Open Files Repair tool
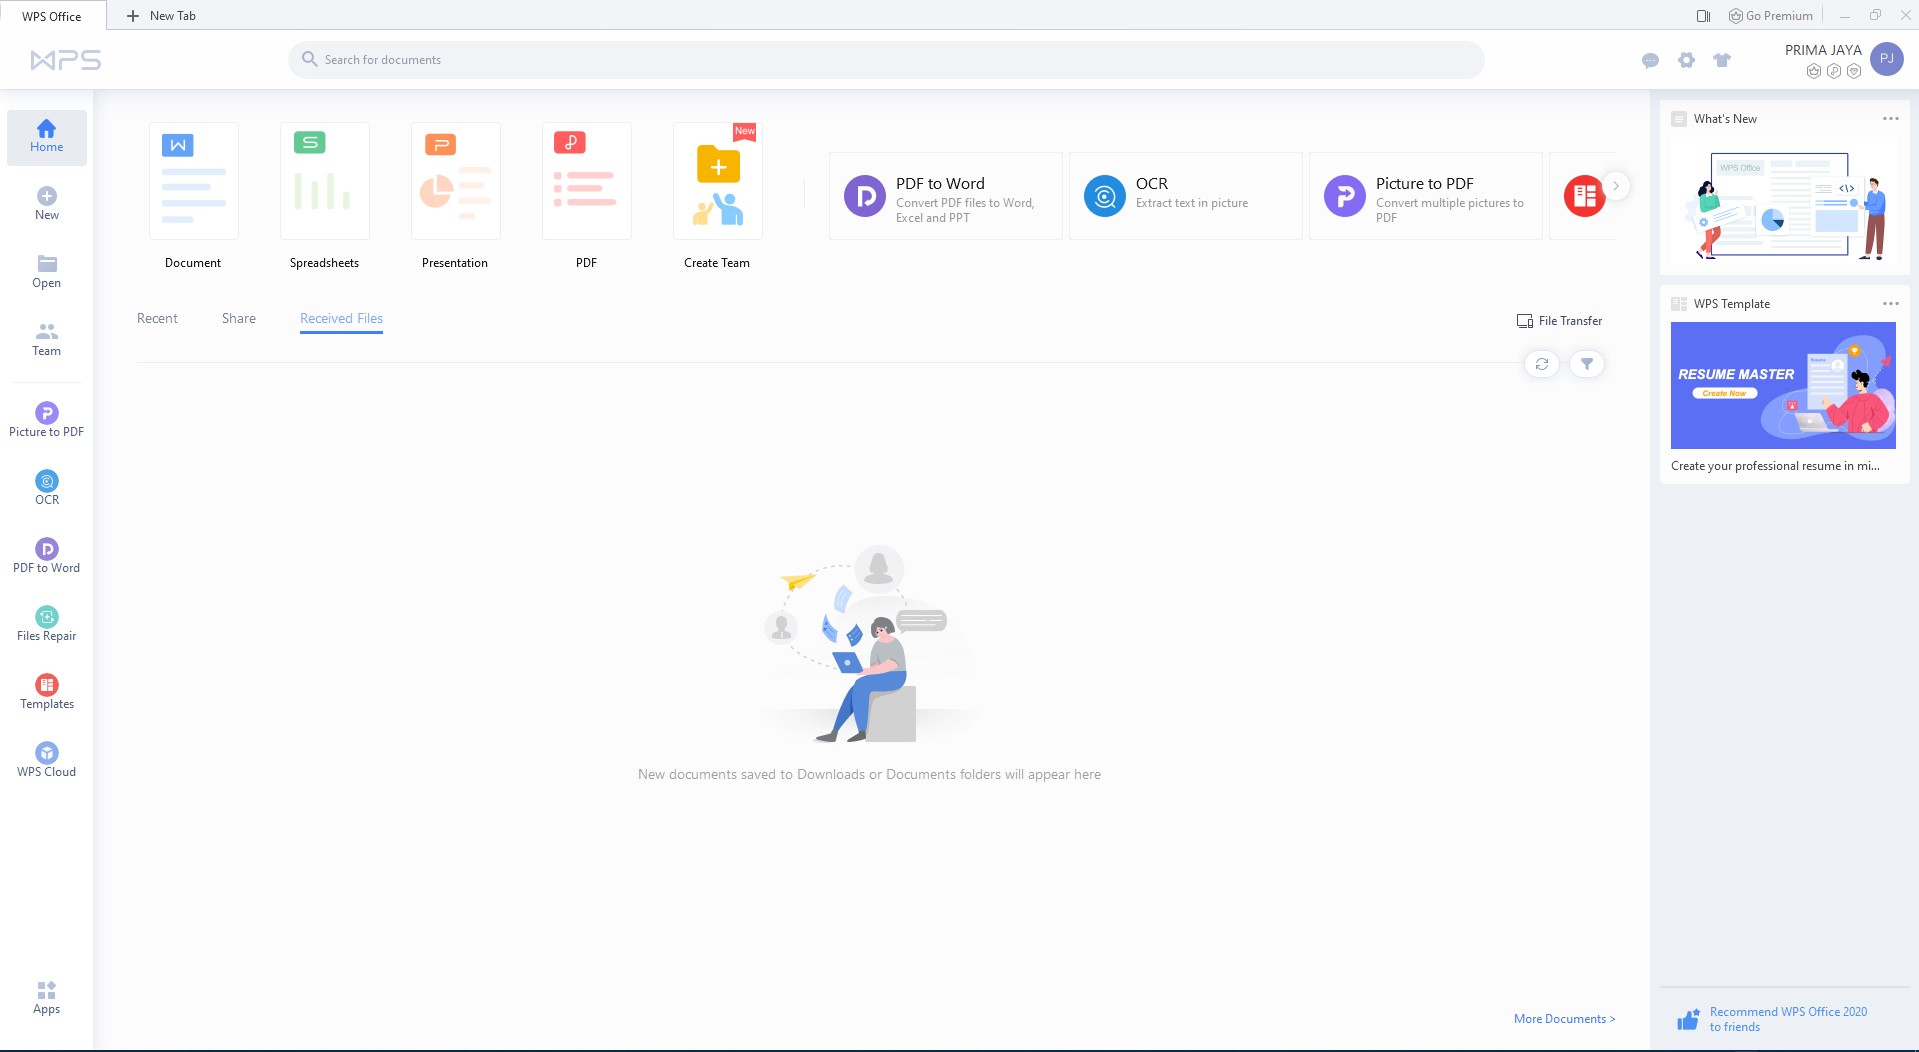 coord(47,625)
